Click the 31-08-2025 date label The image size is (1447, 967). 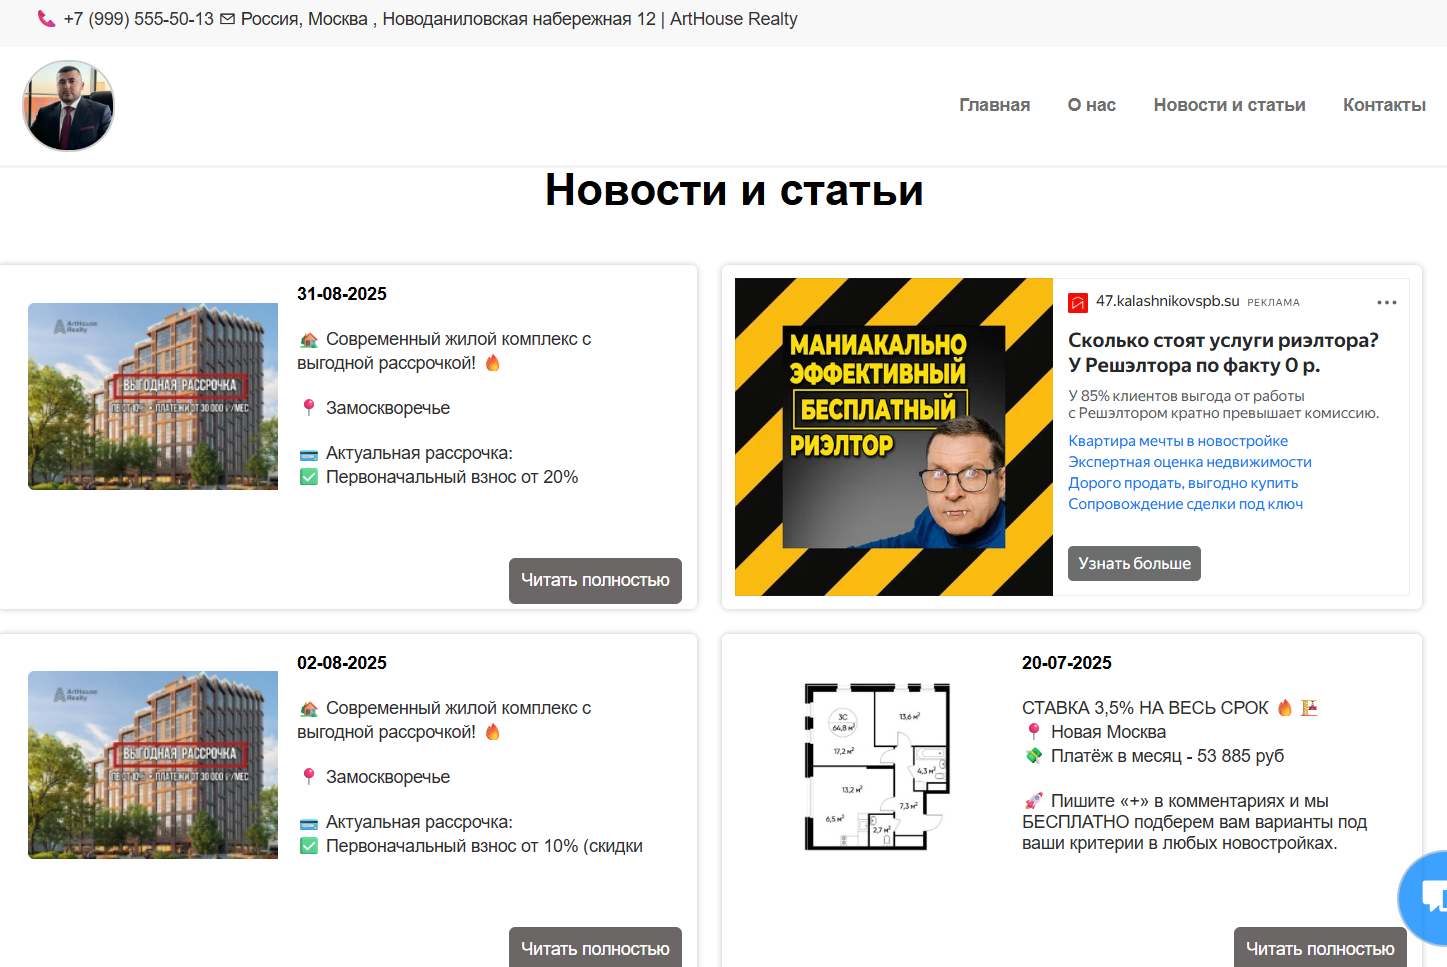click(342, 294)
